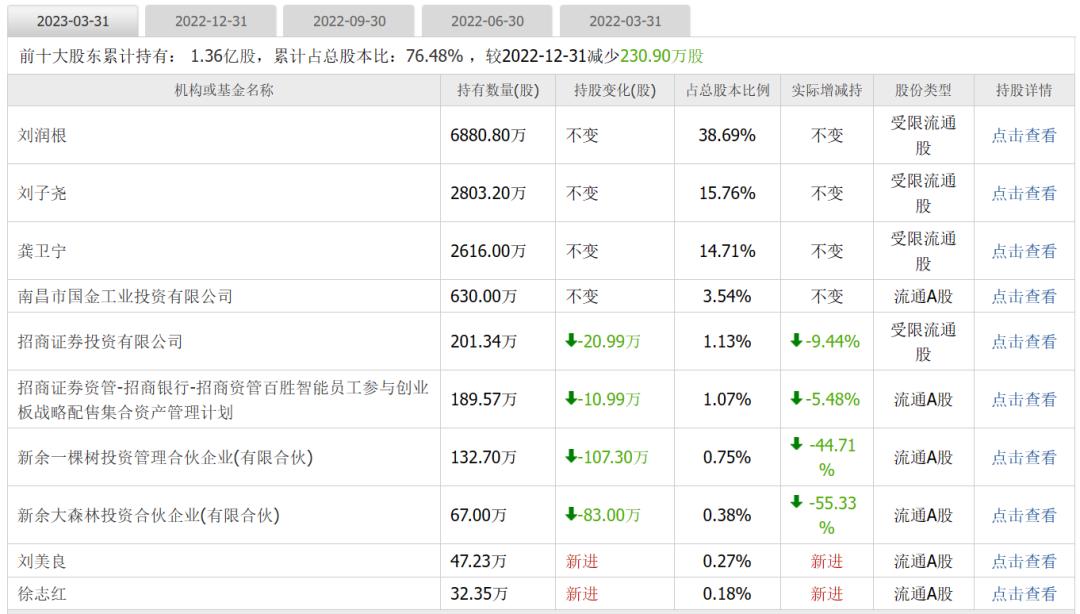Viewport: 1080px width, 614px height.
Task: Select shareholder name 龚卫宁
Action: click(x=42, y=252)
